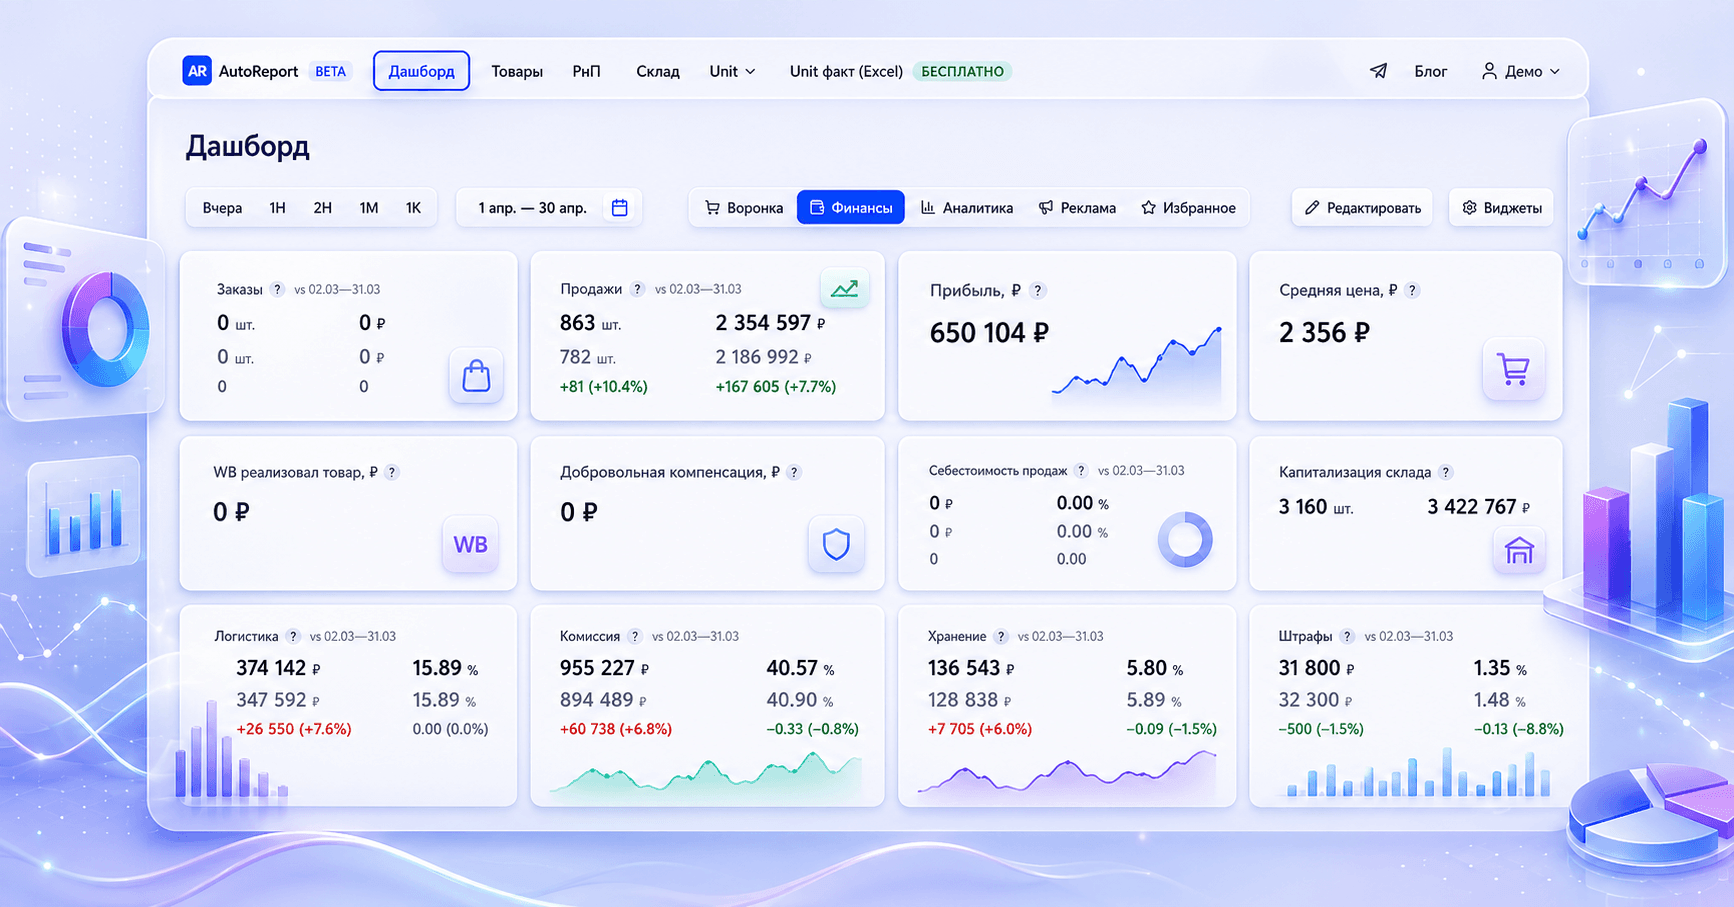The height and width of the screenshot is (907, 1734).
Task: Click the shopping bag icon in Заказы
Action: pyautogui.click(x=476, y=376)
